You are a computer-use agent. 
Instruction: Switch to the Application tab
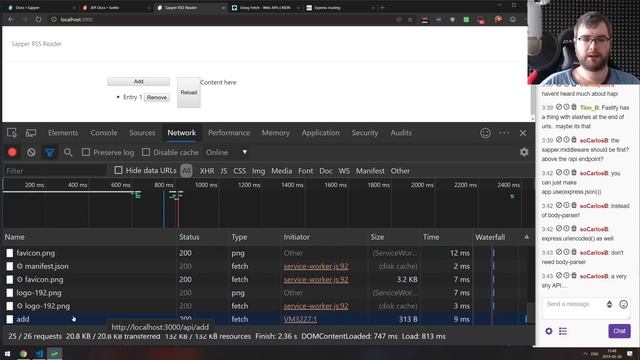(320, 133)
